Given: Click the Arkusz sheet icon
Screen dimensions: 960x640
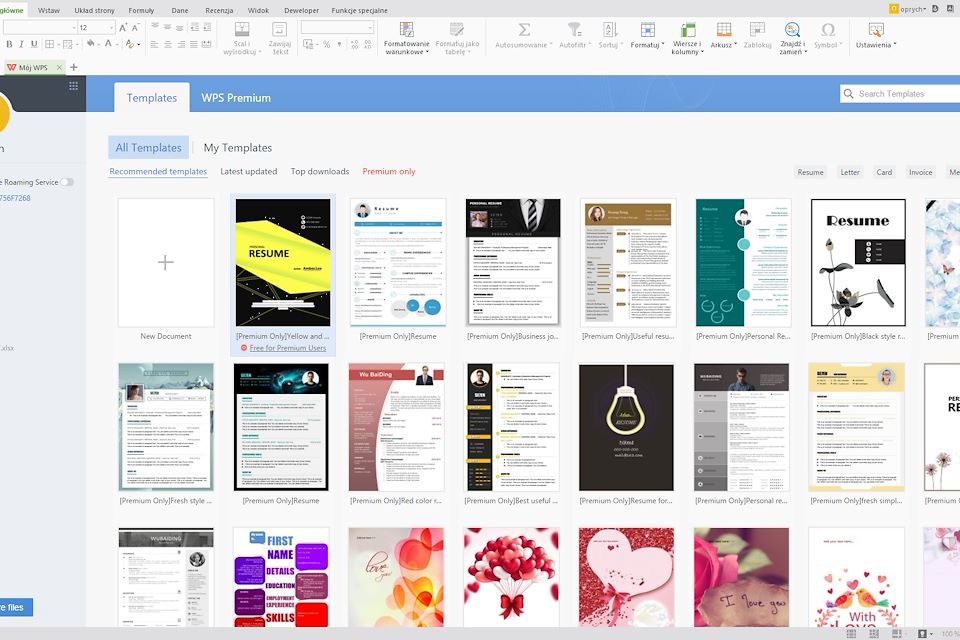Looking at the screenshot, I should [x=724, y=29].
